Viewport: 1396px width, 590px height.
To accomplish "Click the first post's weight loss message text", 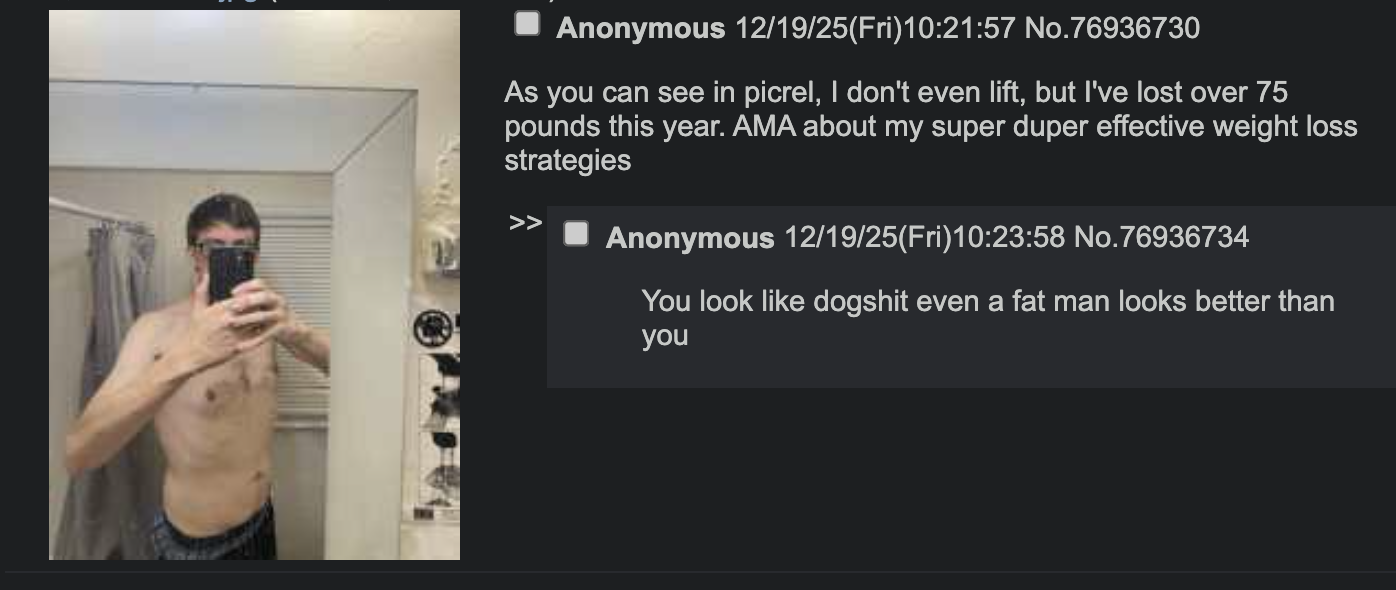I will point(931,127).
